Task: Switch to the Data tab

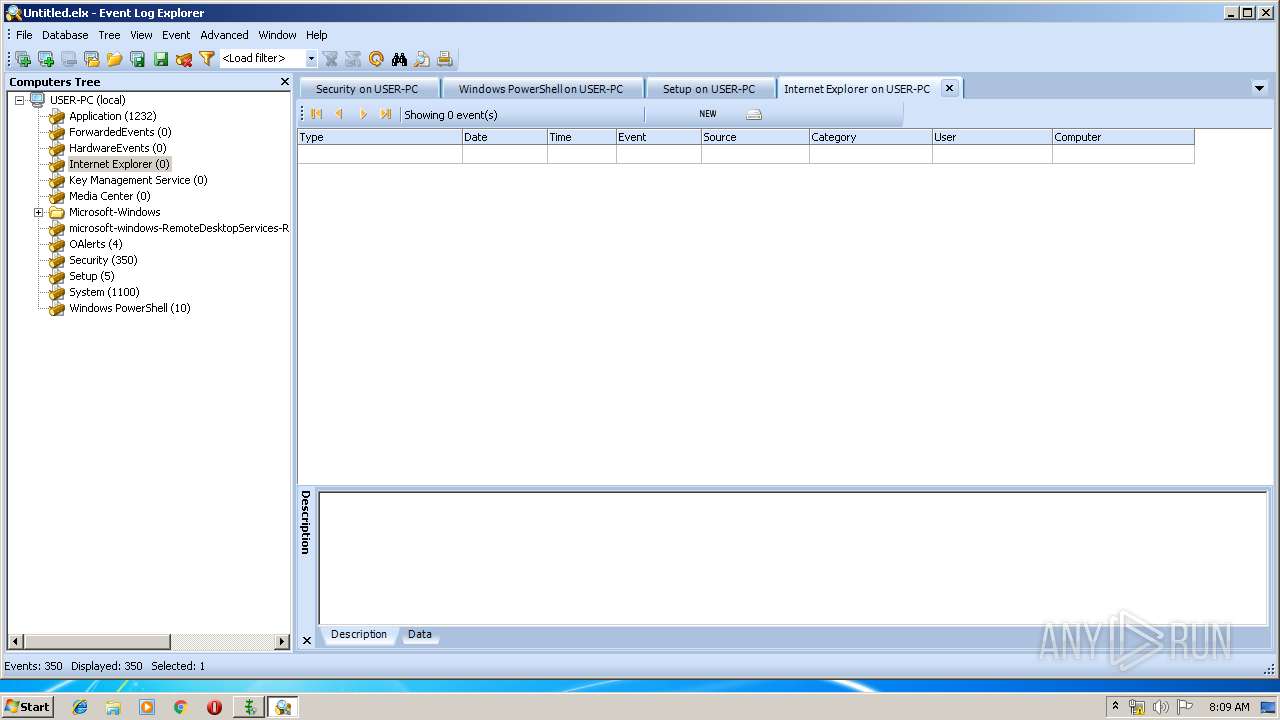Action: point(420,634)
